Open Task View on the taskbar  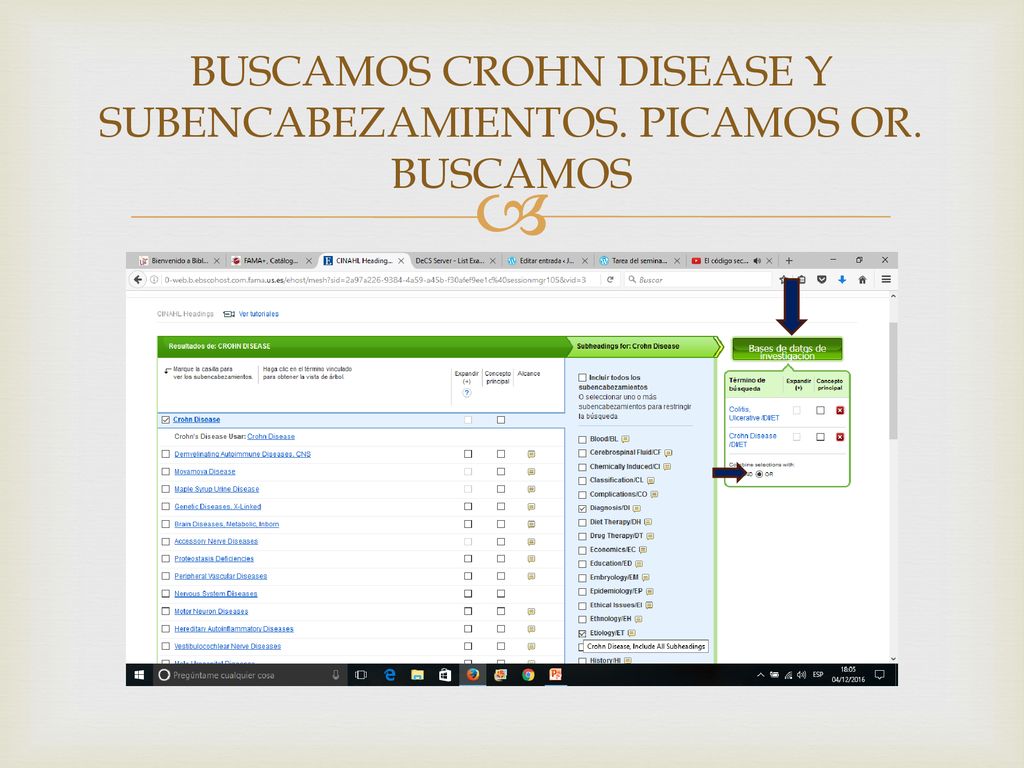tap(360, 675)
